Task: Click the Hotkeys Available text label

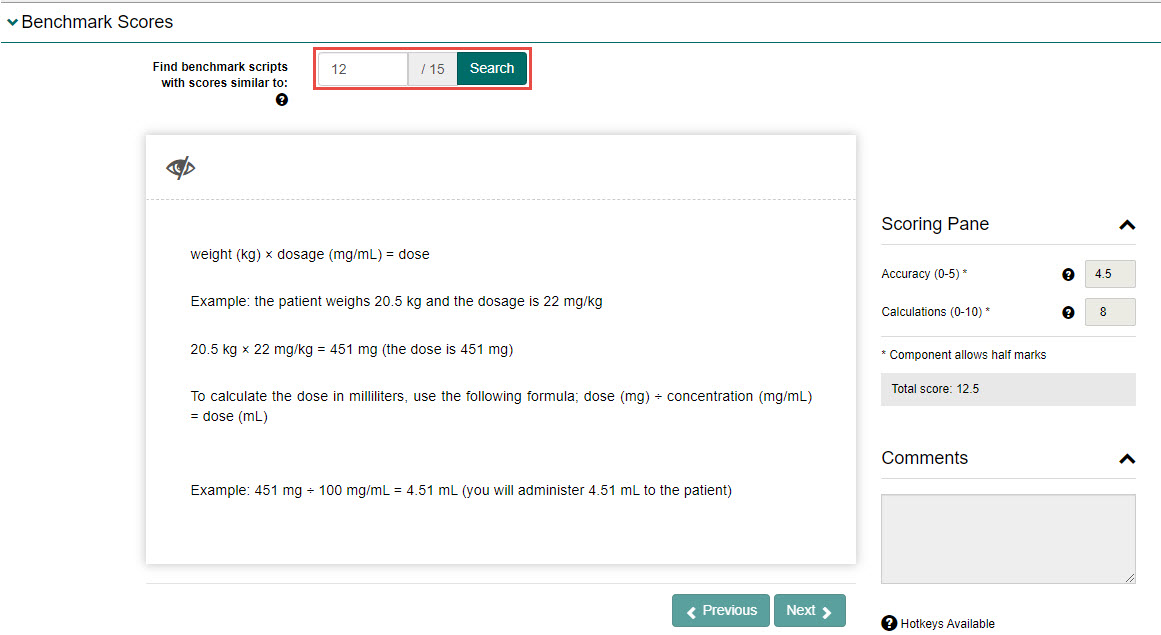Action: [x=947, y=624]
